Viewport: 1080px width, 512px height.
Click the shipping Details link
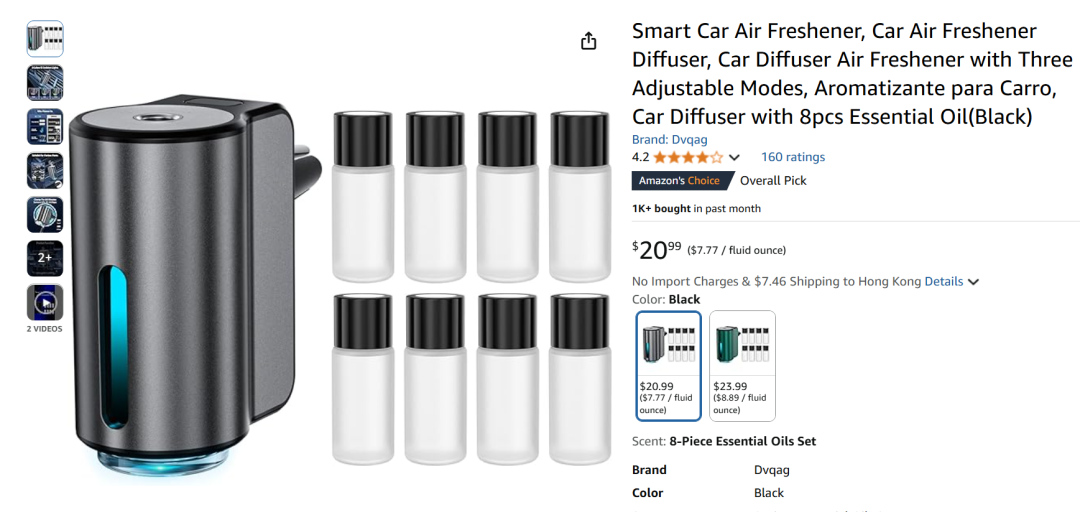point(943,282)
